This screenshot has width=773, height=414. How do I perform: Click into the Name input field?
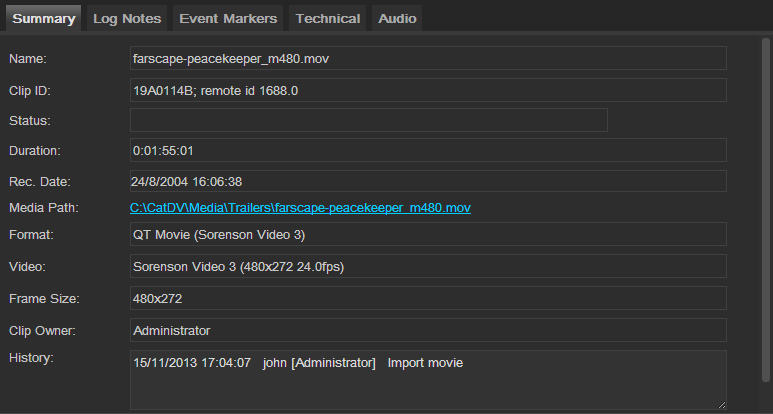(428, 58)
